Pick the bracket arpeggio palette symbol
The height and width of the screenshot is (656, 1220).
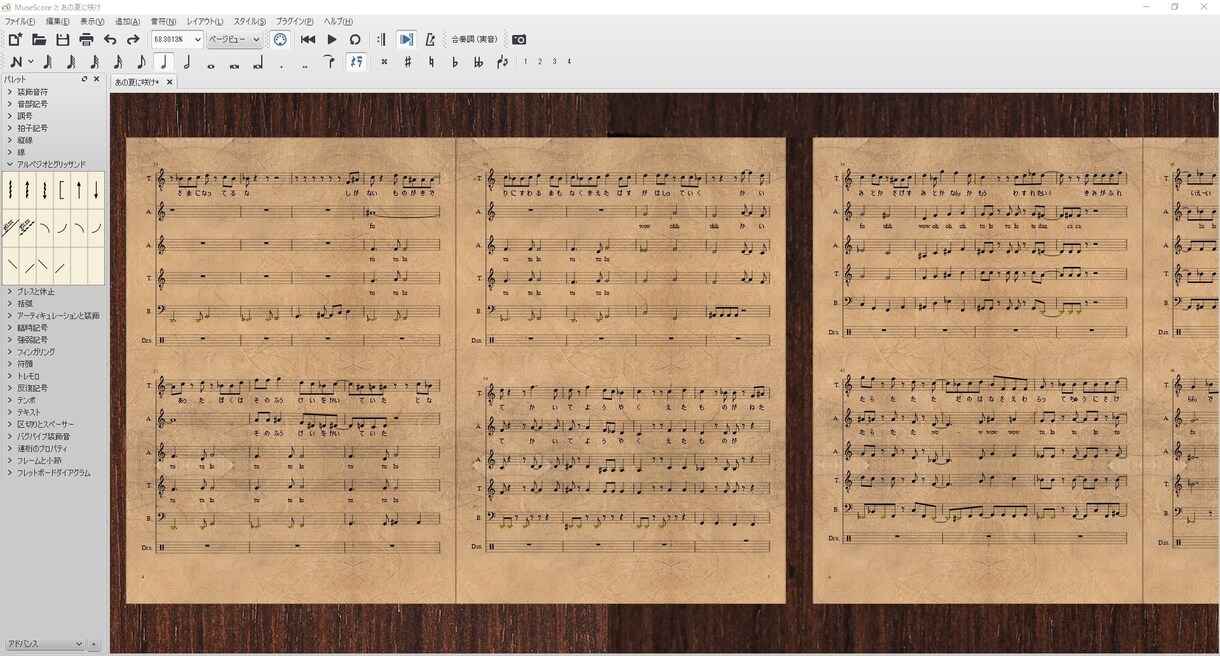62,190
